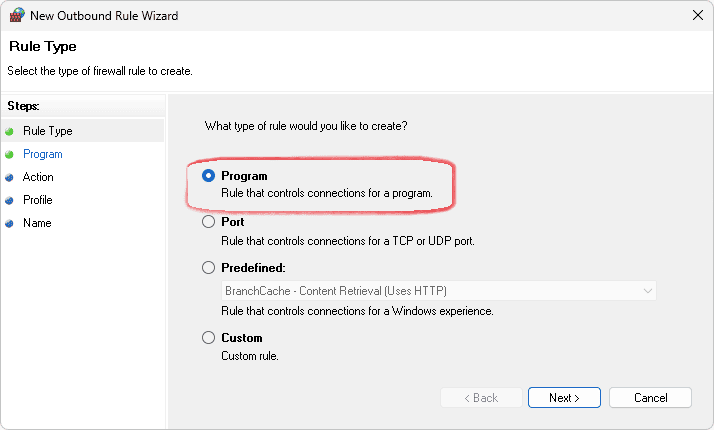Click the green bullet beside Program step
This screenshot has height=430, width=714.
click(x=10, y=154)
